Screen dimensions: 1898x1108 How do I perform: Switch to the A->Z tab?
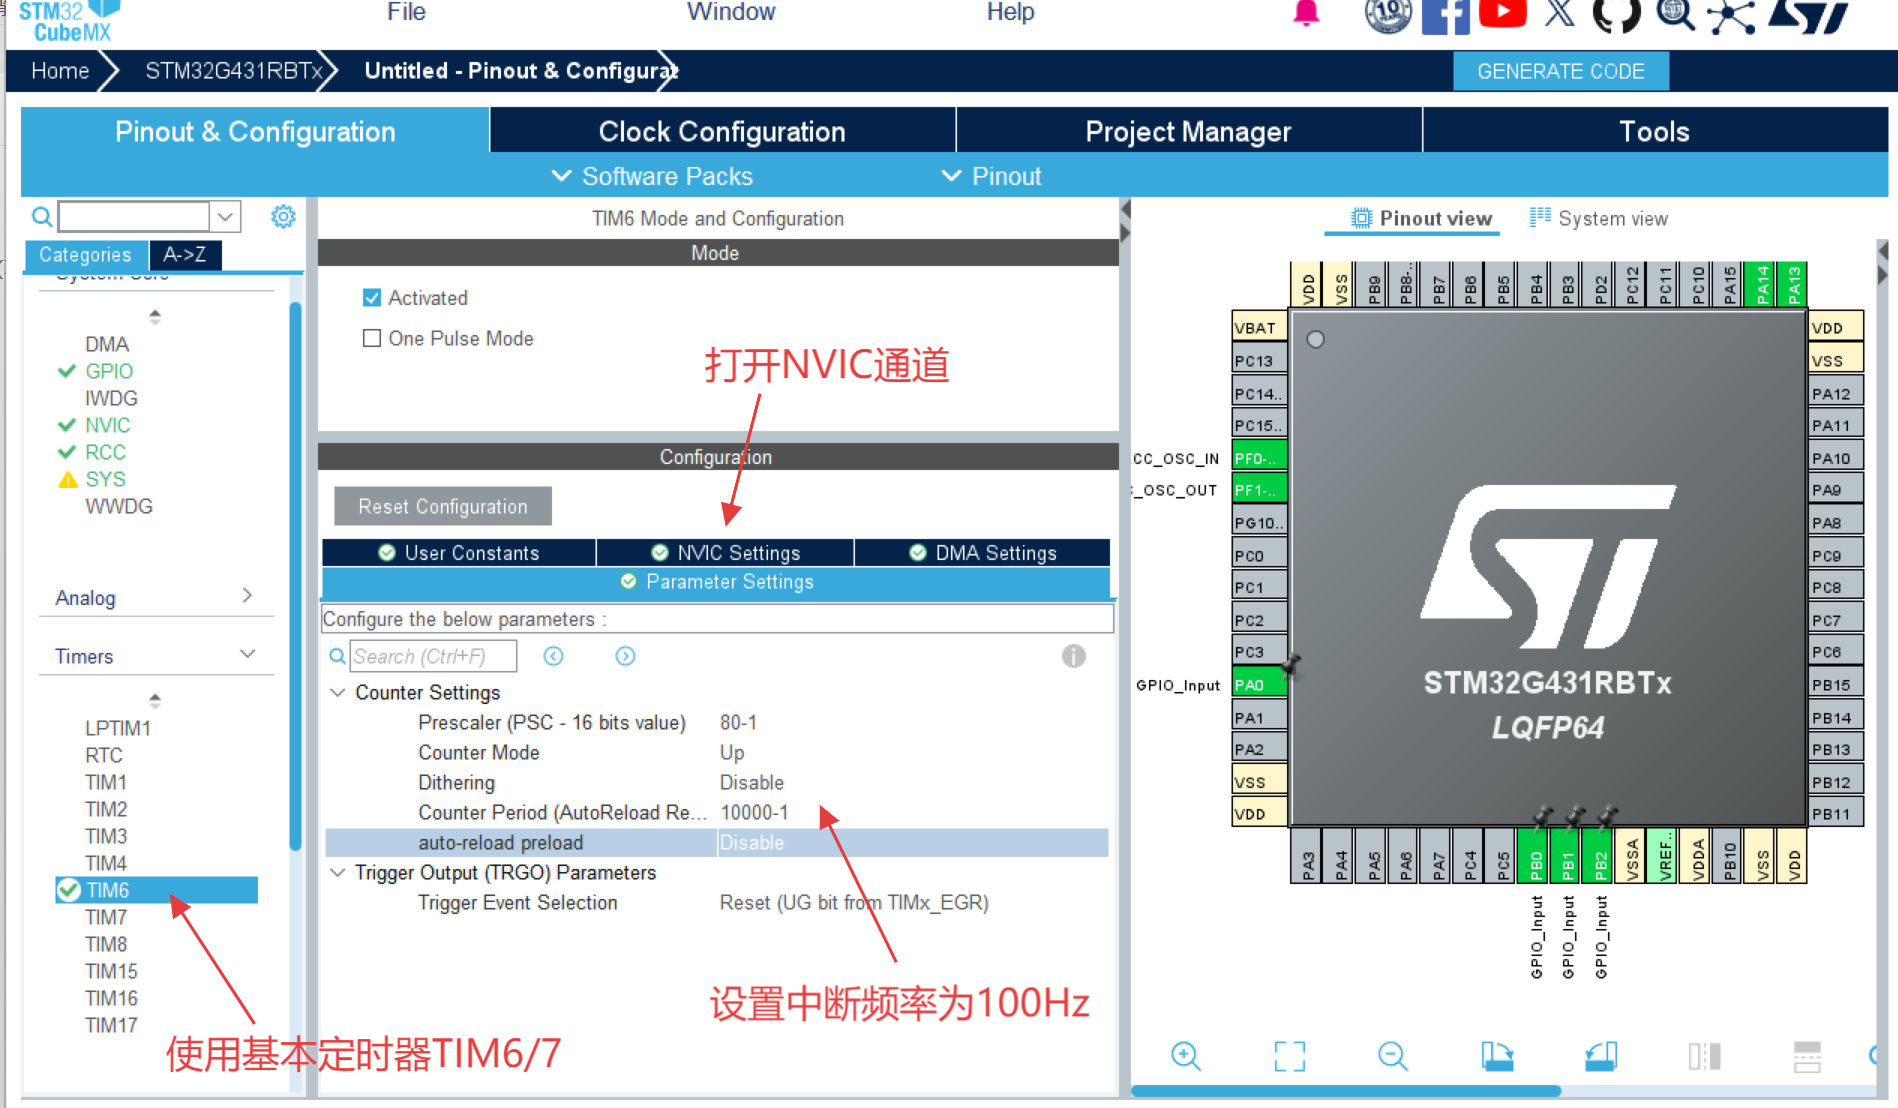(x=185, y=255)
